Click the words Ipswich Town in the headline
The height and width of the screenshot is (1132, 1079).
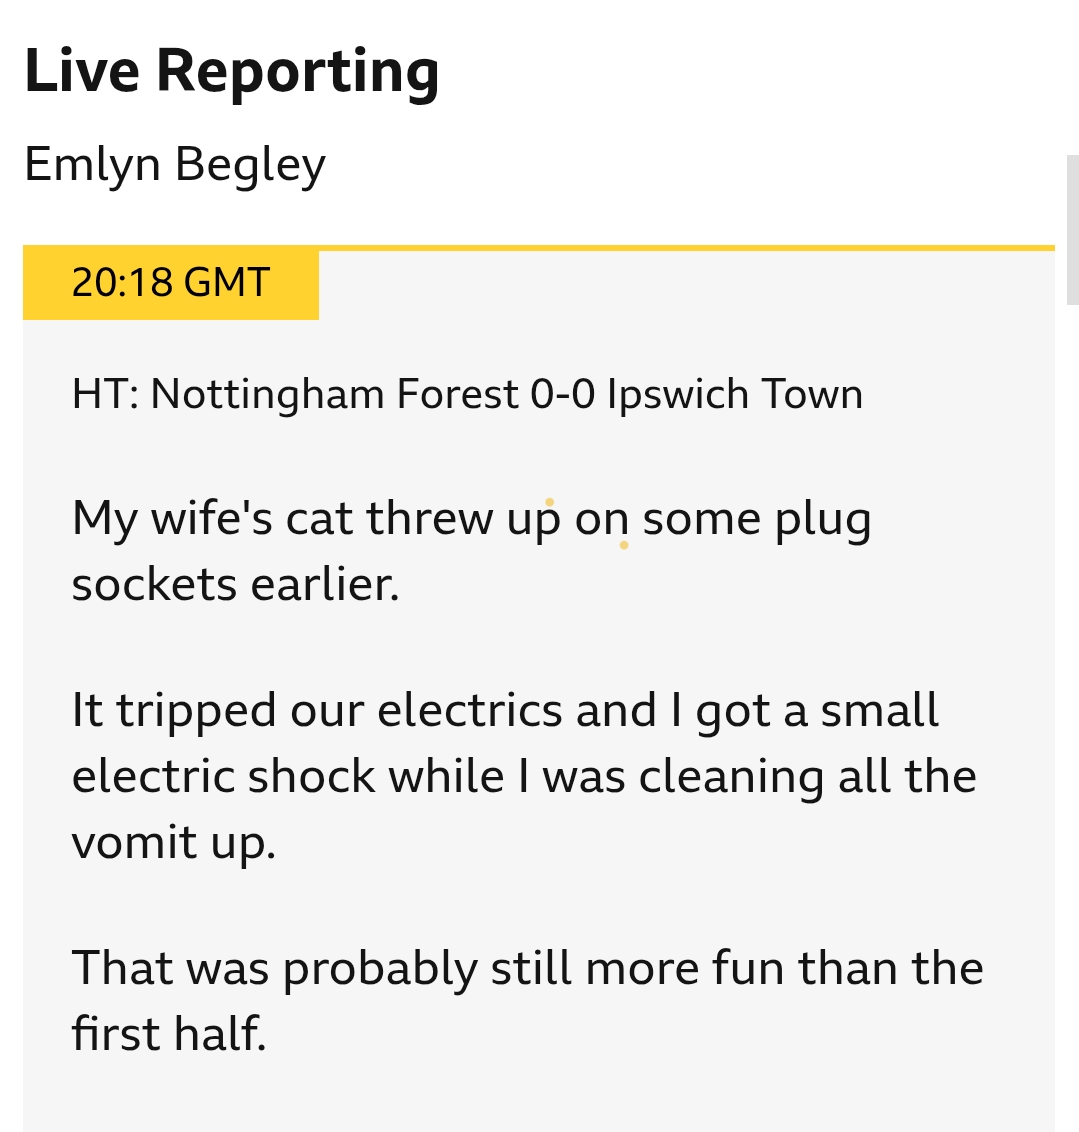pyautogui.click(x=735, y=394)
